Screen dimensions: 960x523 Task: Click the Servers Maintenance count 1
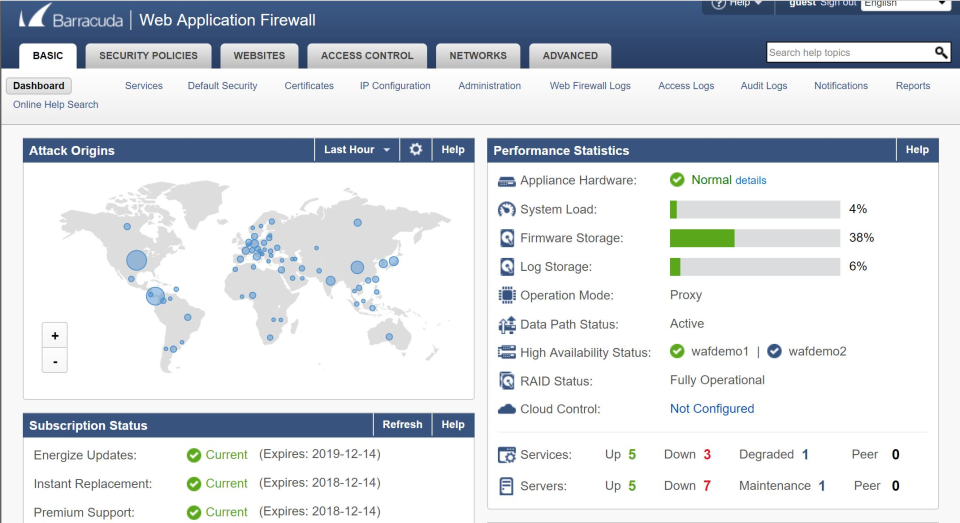[822, 486]
